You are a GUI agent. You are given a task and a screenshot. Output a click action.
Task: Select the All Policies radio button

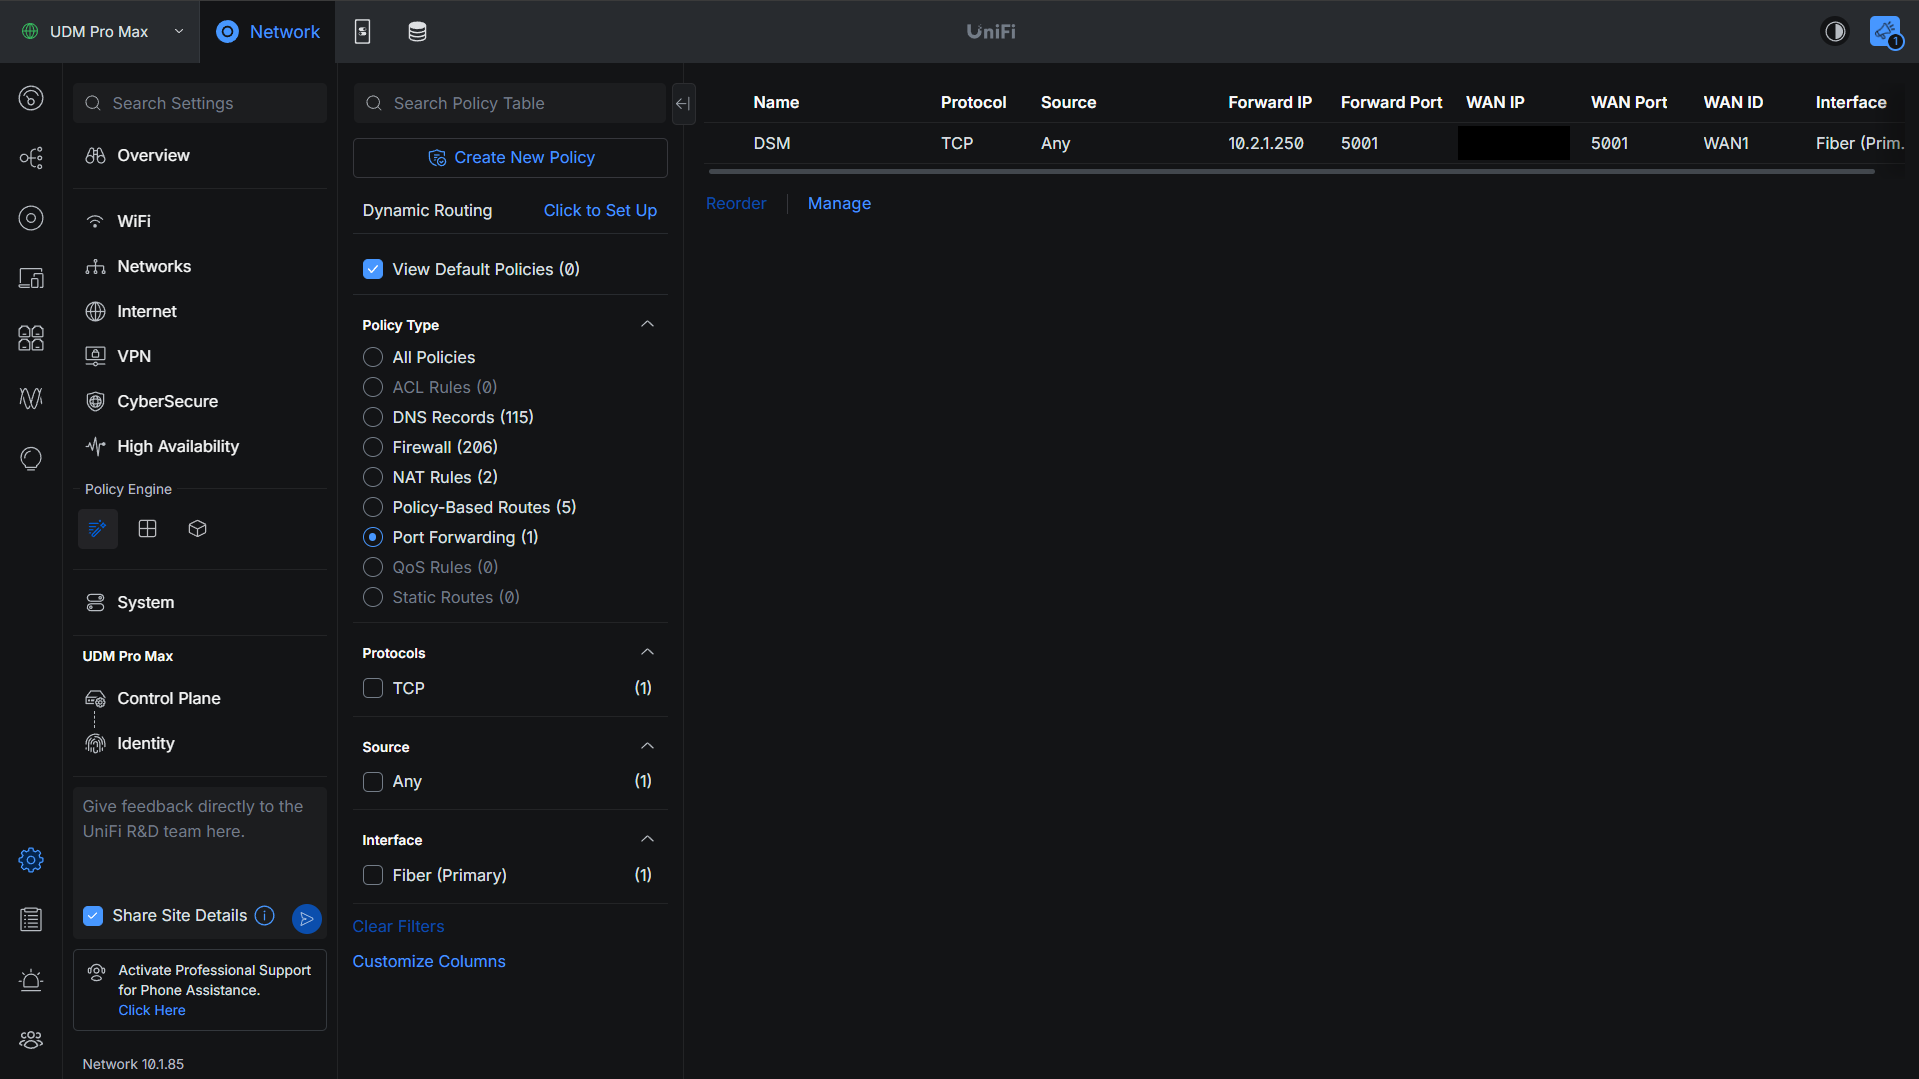click(373, 357)
